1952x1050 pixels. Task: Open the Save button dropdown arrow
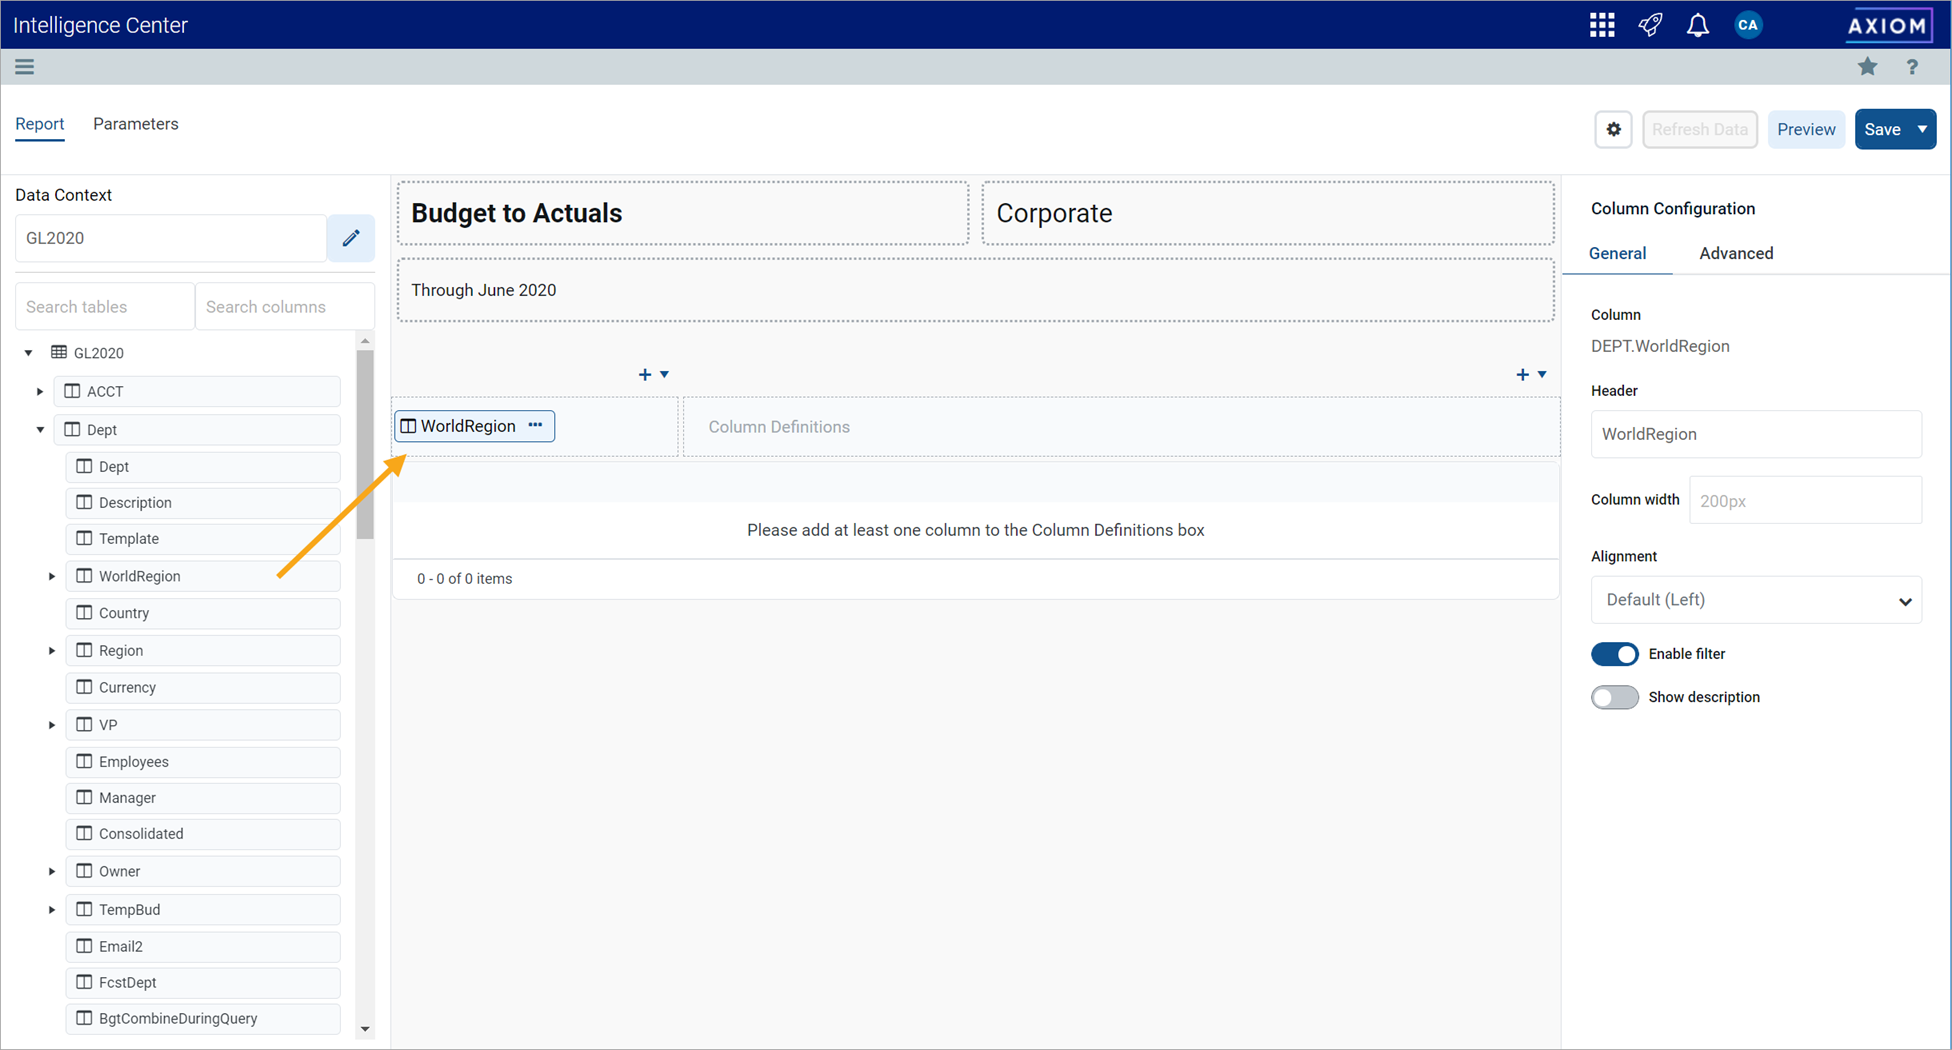(1922, 129)
